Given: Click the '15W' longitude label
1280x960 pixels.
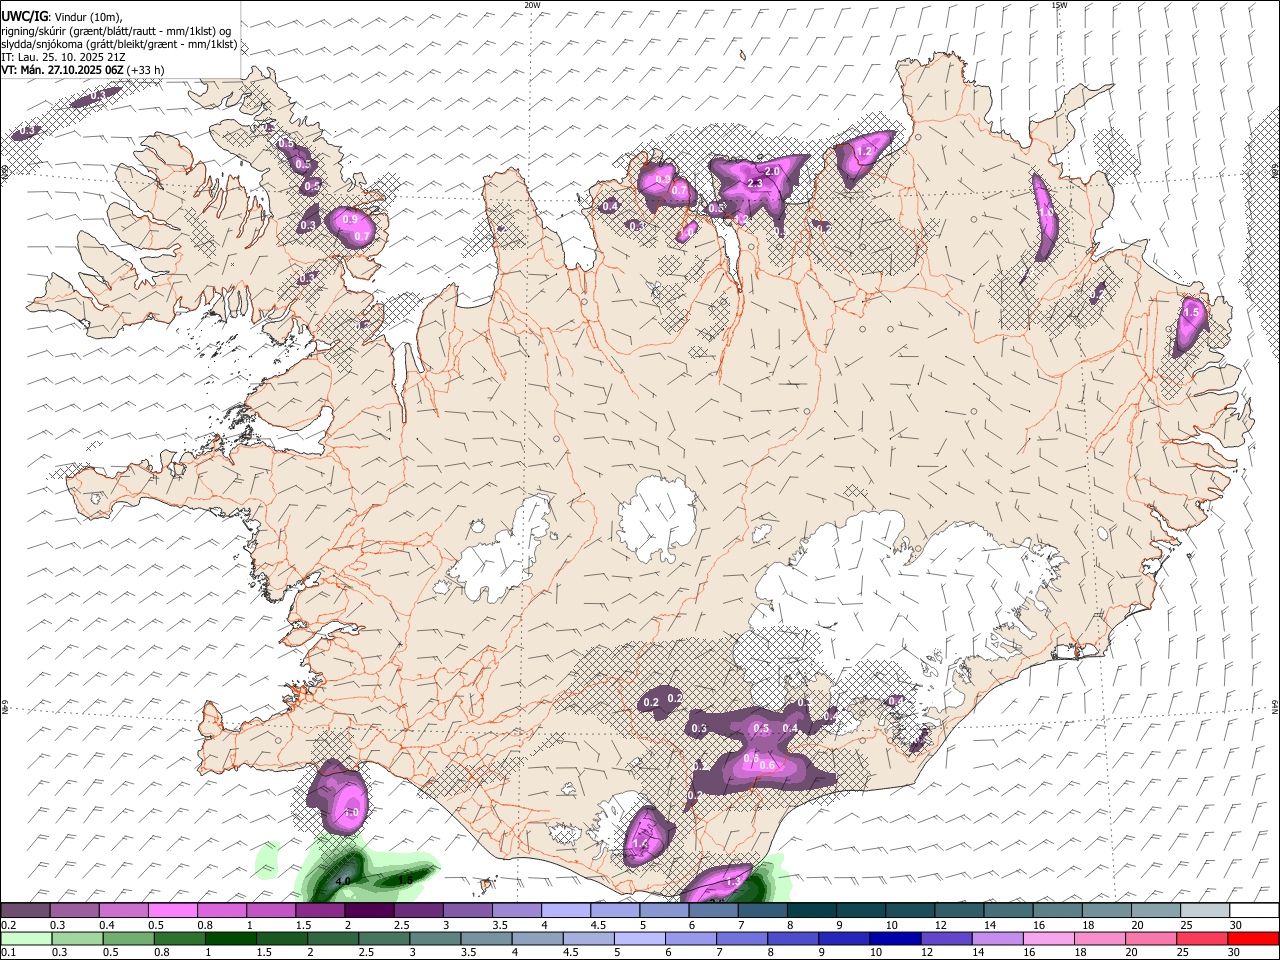Looking at the screenshot, I should [1059, 5].
